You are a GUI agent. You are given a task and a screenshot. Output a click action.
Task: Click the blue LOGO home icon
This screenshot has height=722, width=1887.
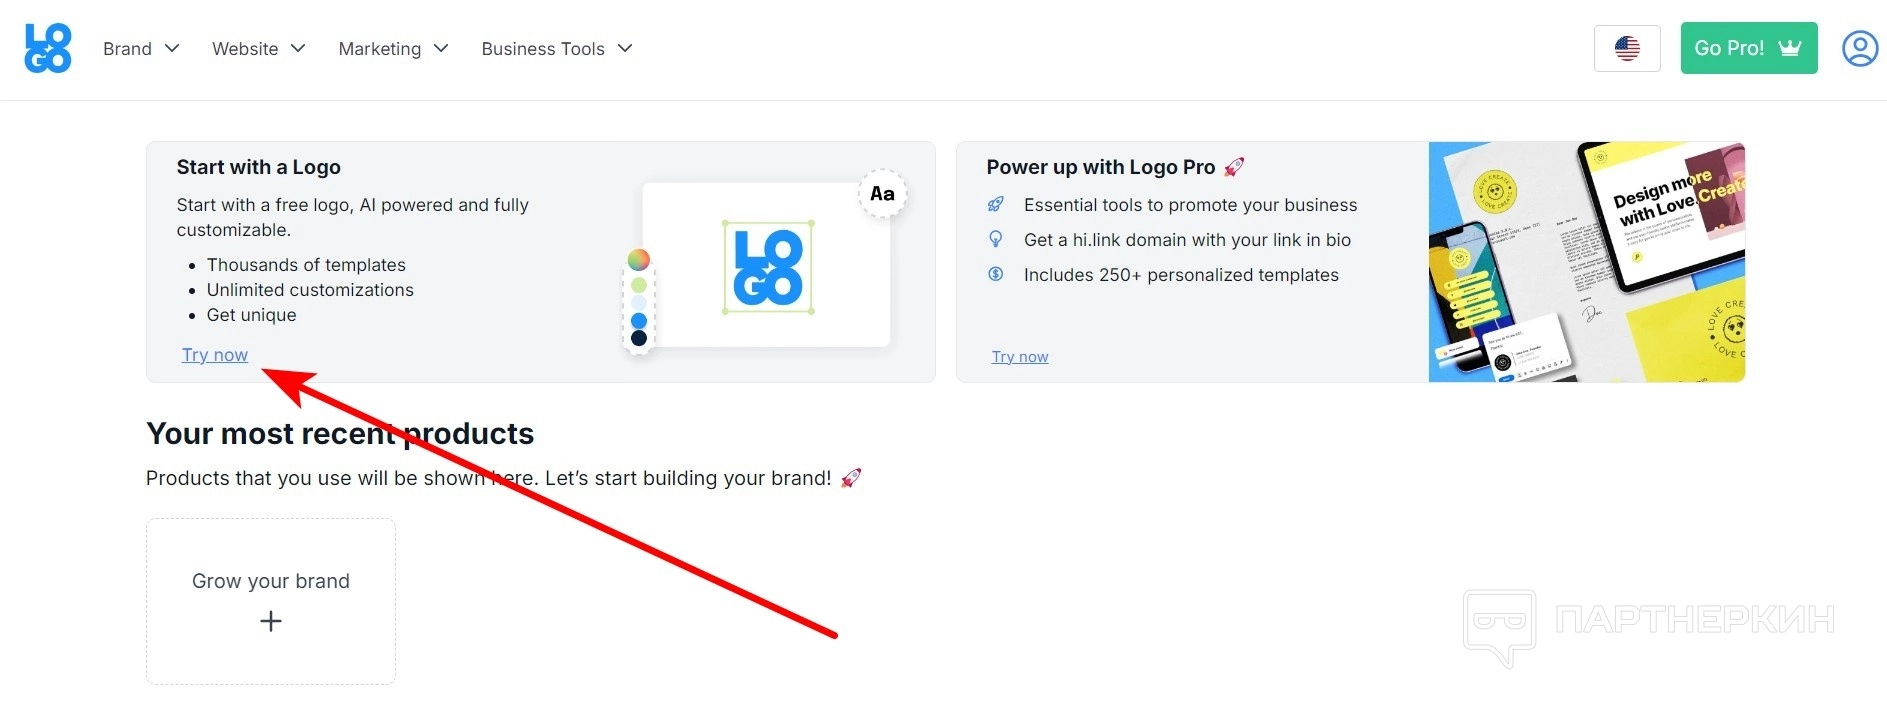coord(48,48)
